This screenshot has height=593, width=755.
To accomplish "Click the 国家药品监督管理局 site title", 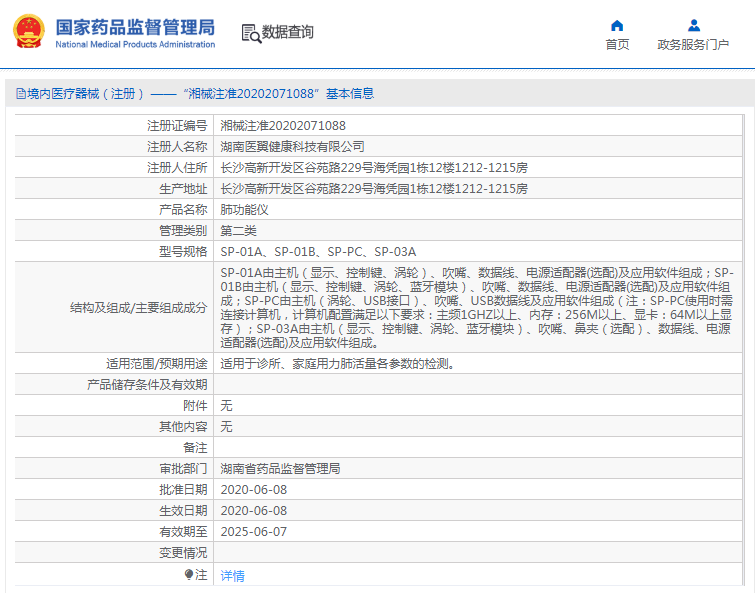I will [134, 25].
